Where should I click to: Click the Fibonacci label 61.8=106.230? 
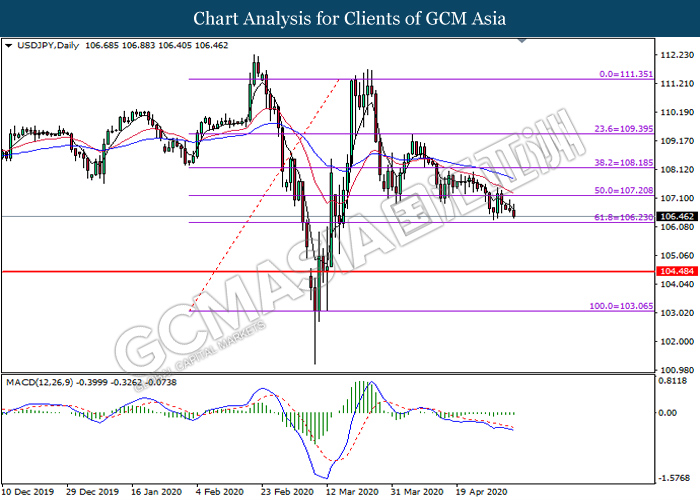point(624,217)
